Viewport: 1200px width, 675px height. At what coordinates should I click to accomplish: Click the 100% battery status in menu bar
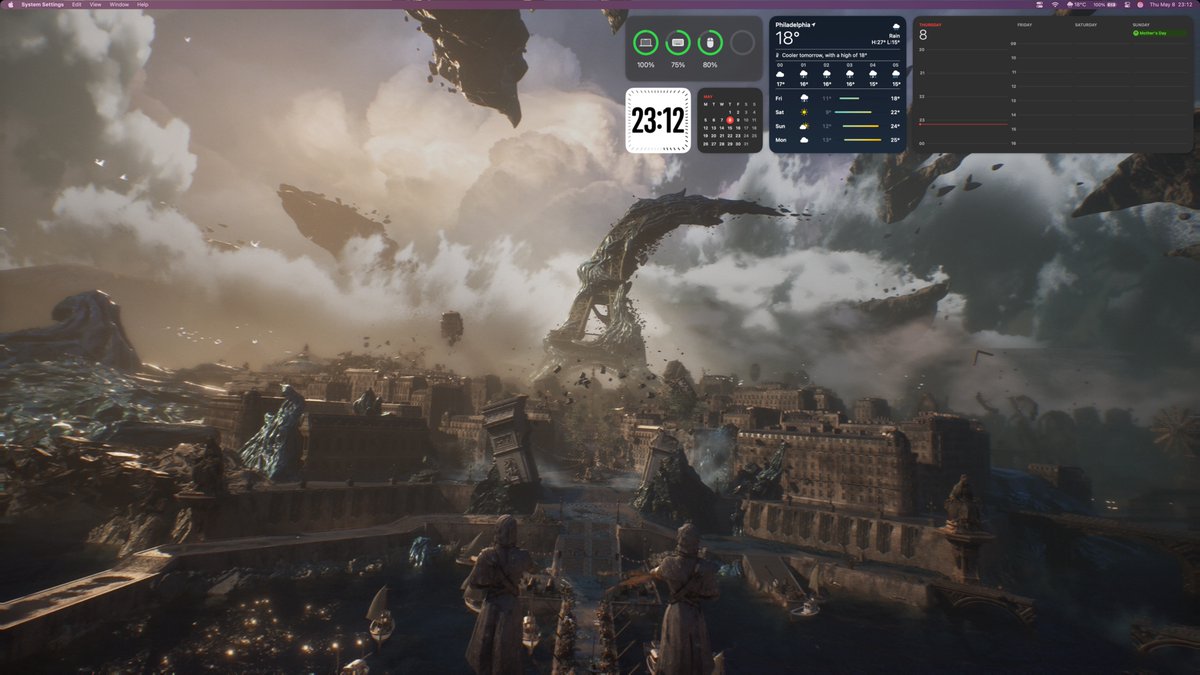click(1104, 4)
